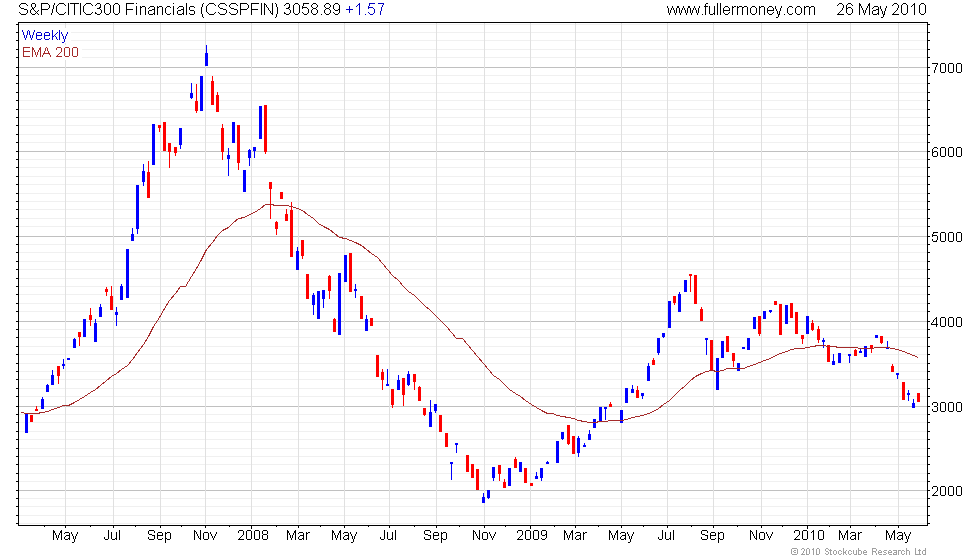This screenshot has height=560, width=980.
Task: Click the 2008 year label on time axis
Action: tap(252, 536)
